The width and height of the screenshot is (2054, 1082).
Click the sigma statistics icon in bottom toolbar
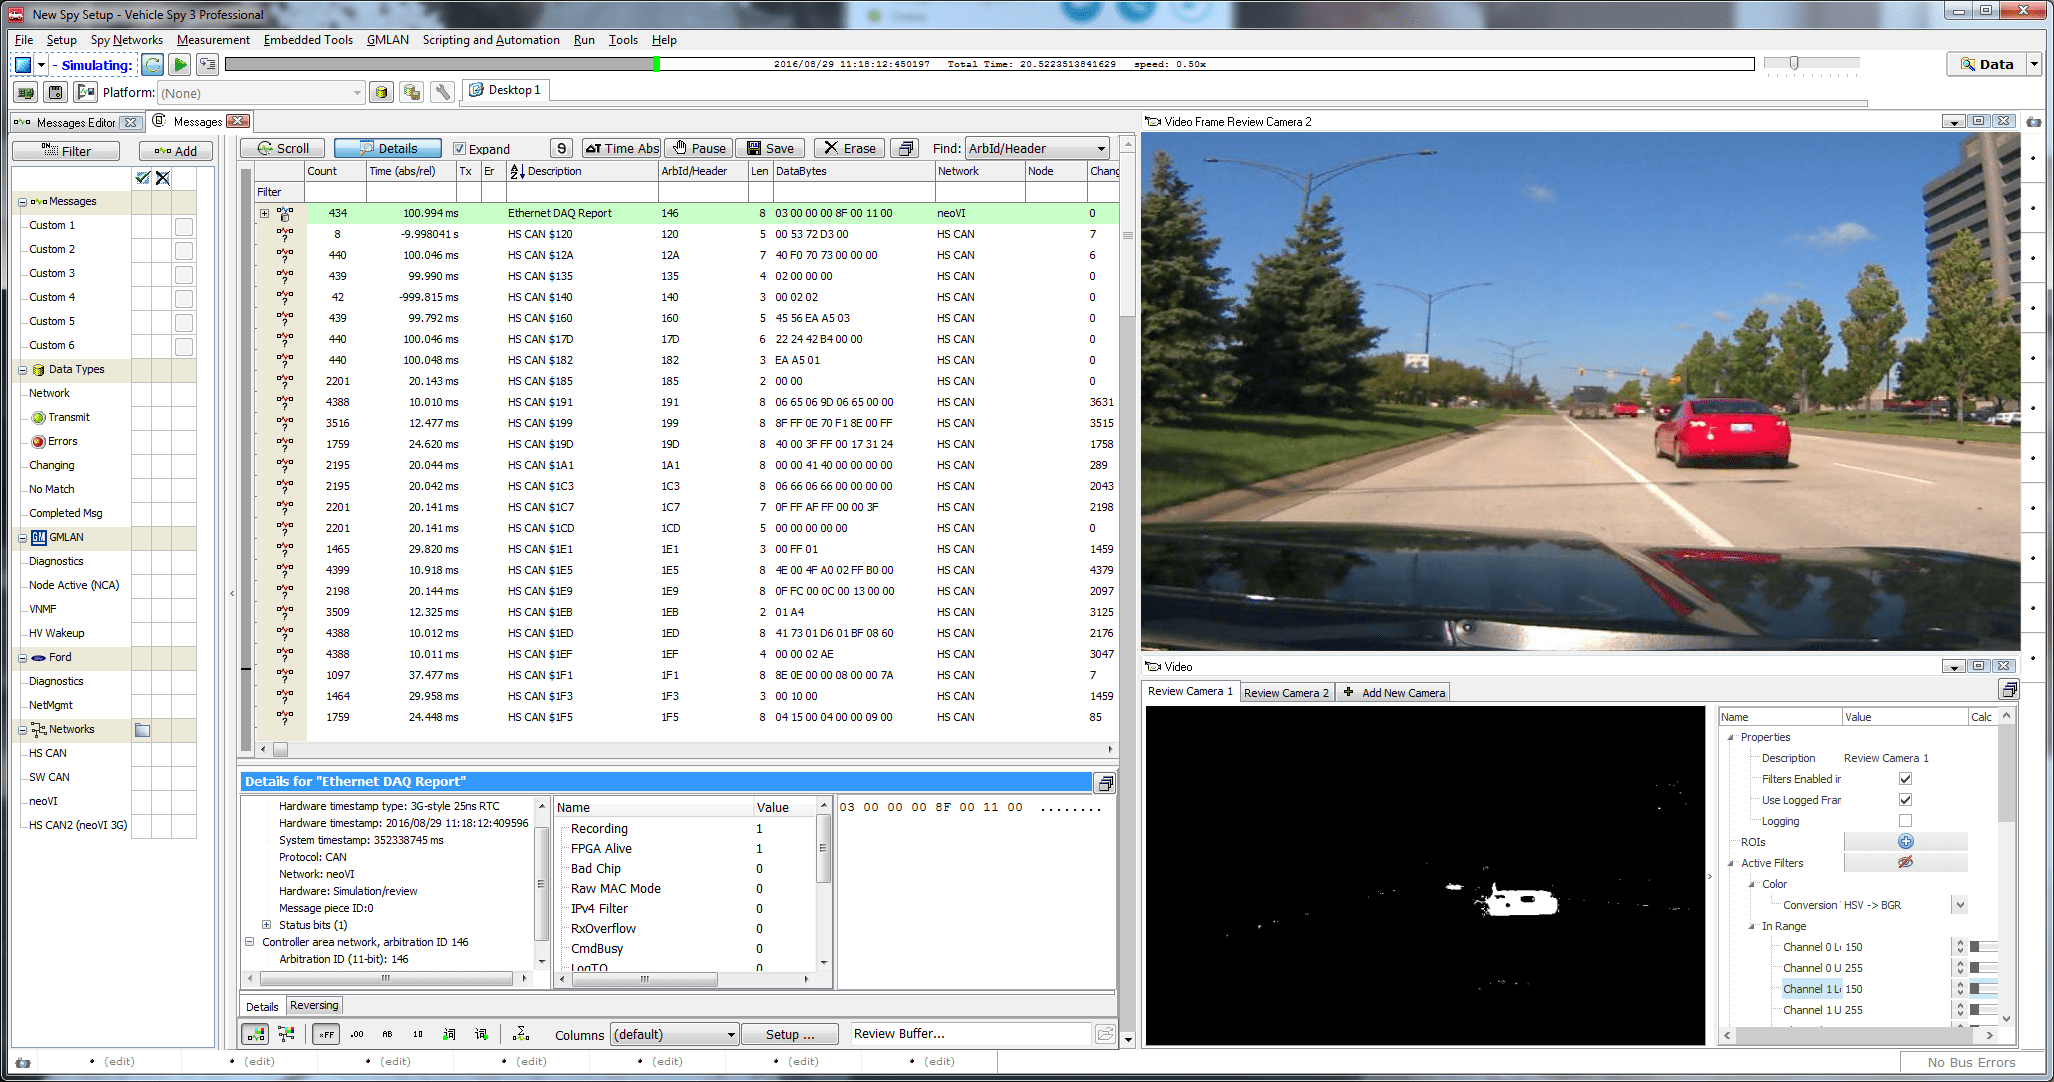(521, 1035)
